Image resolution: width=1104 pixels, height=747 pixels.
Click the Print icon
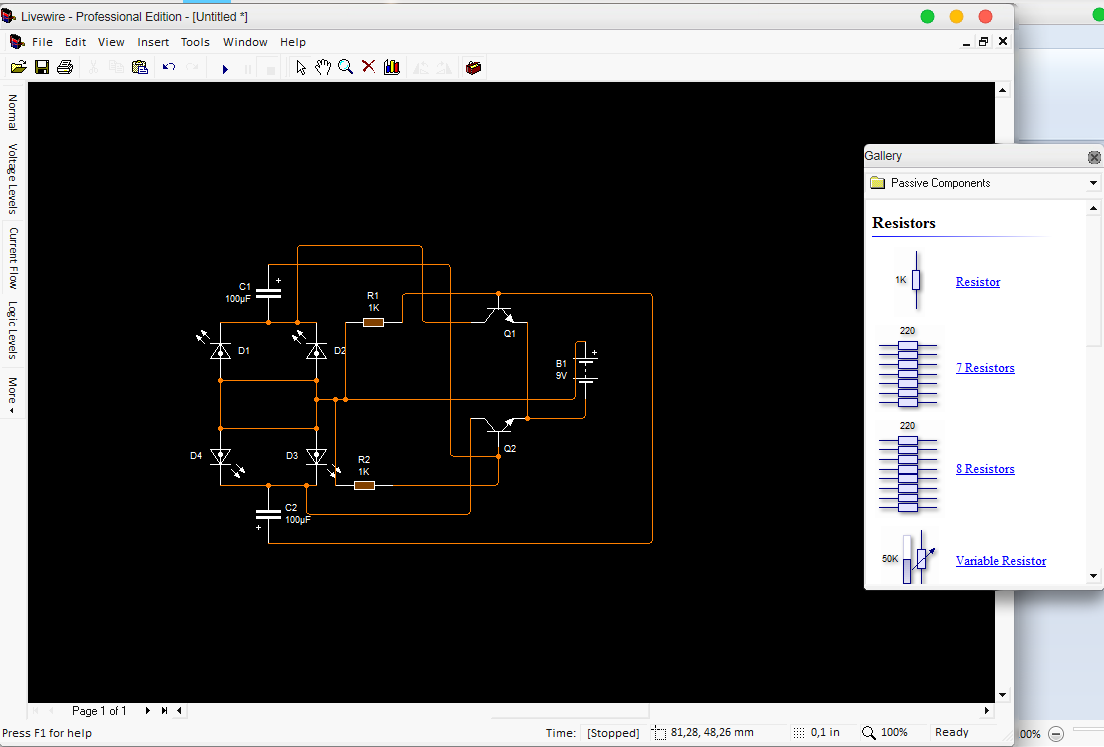point(64,67)
